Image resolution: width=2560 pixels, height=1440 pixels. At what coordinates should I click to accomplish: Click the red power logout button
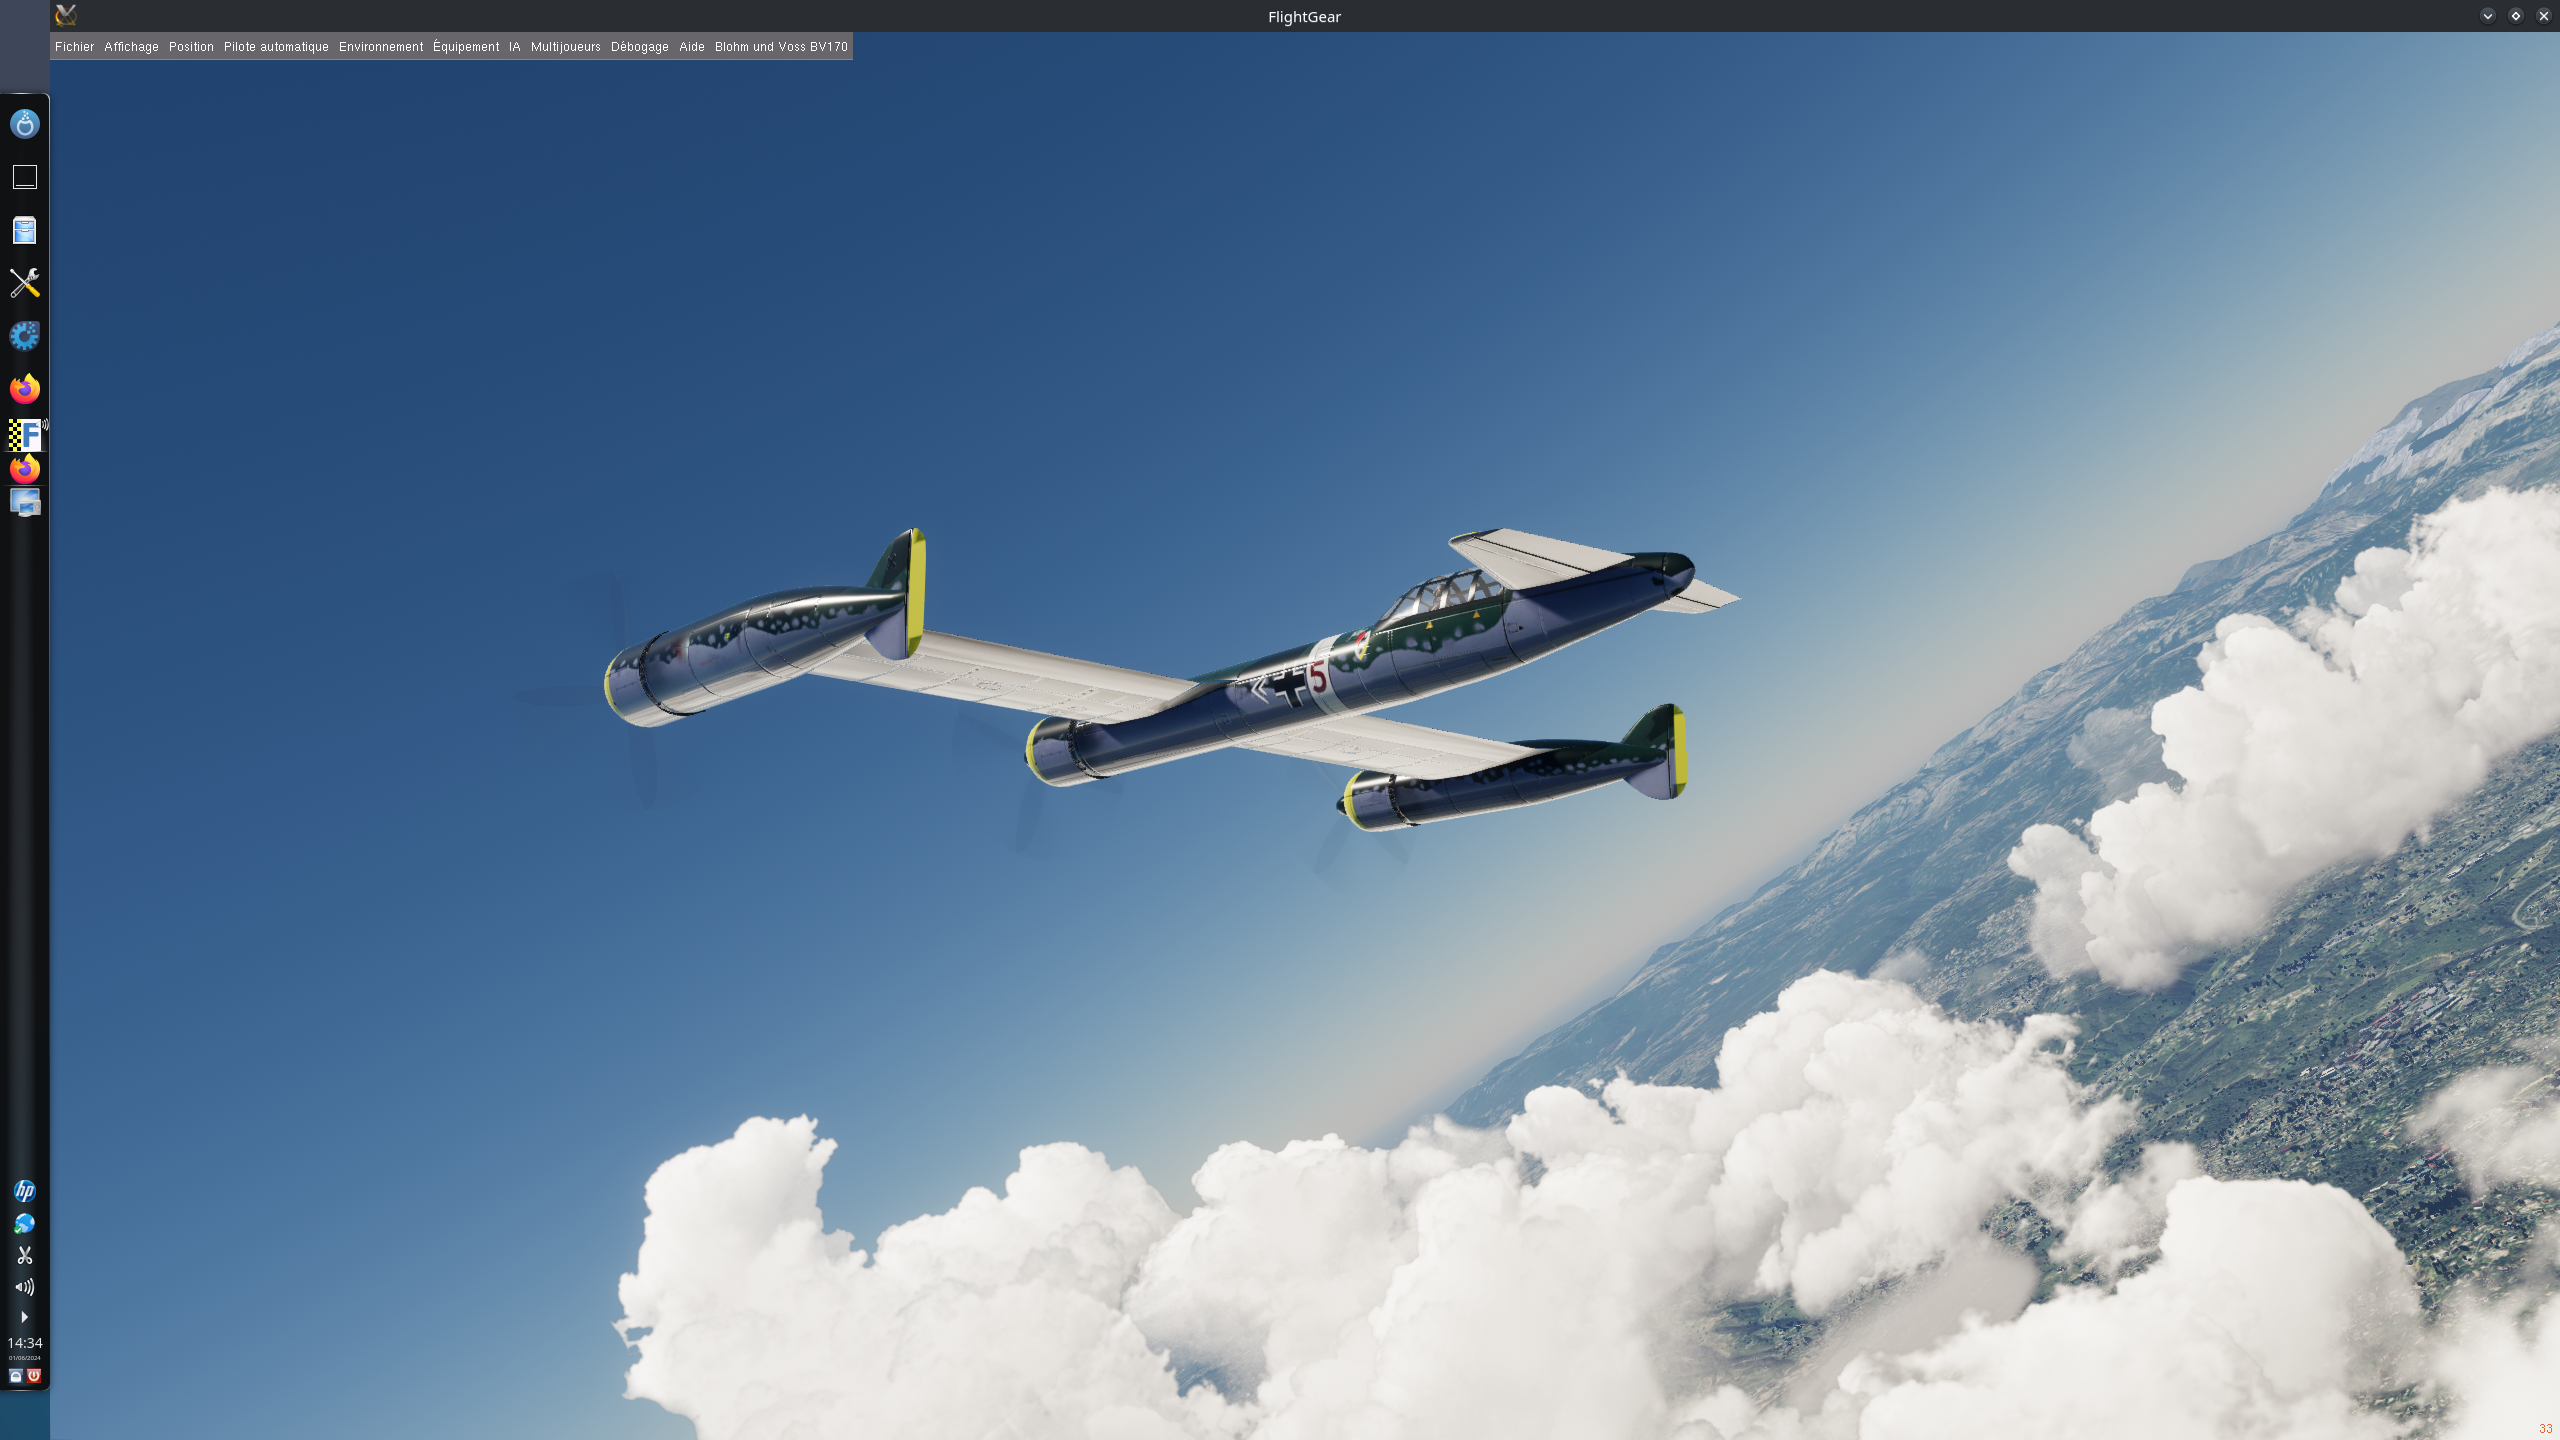click(x=34, y=1376)
